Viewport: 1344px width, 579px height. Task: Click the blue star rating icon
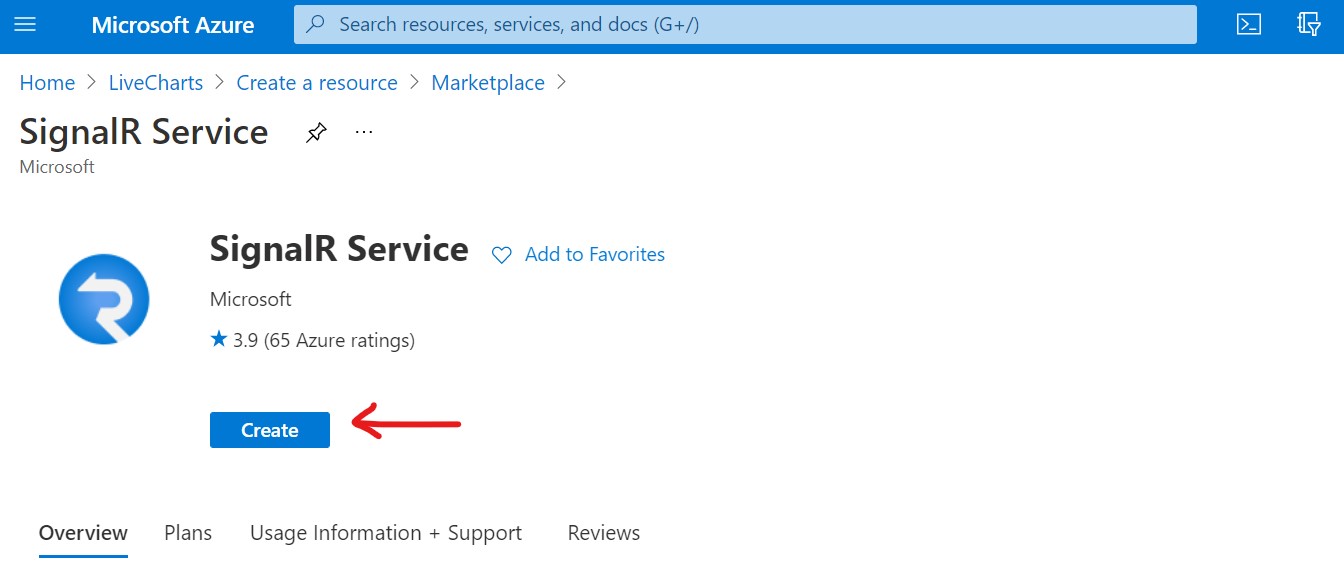tap(219, 340)
